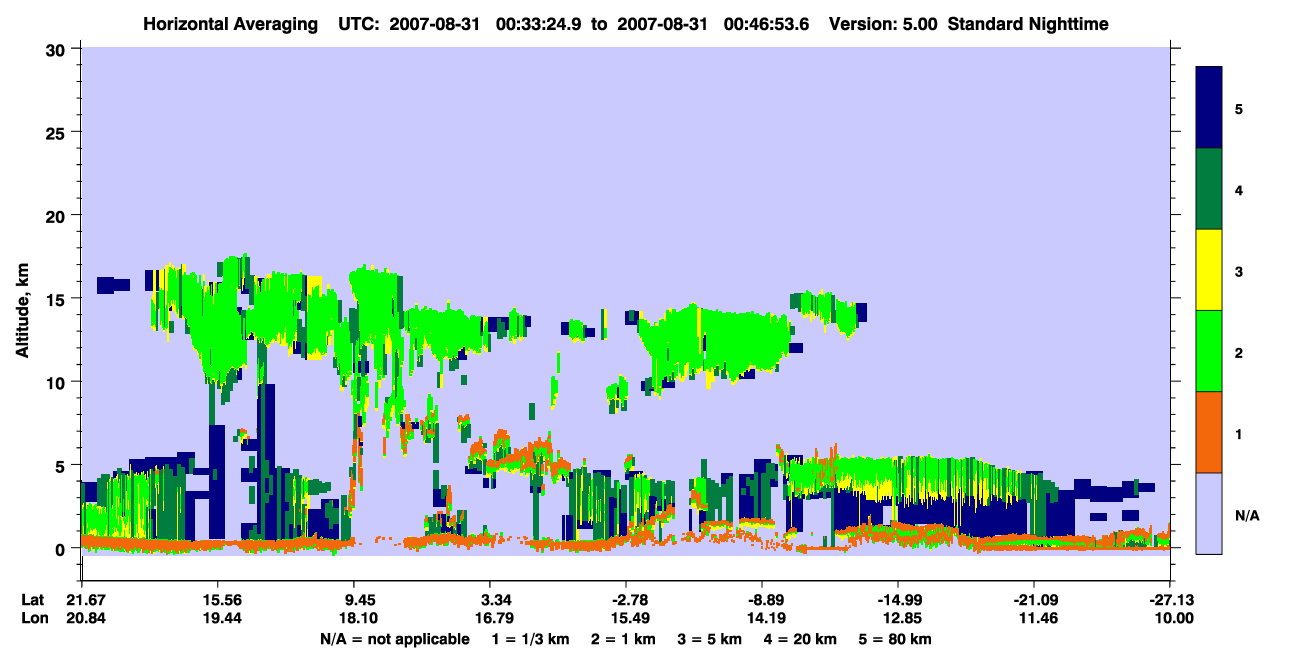Click the '5 = 80 km' legend text
This screenshot has height=667, width=1300.
point(895,639)
